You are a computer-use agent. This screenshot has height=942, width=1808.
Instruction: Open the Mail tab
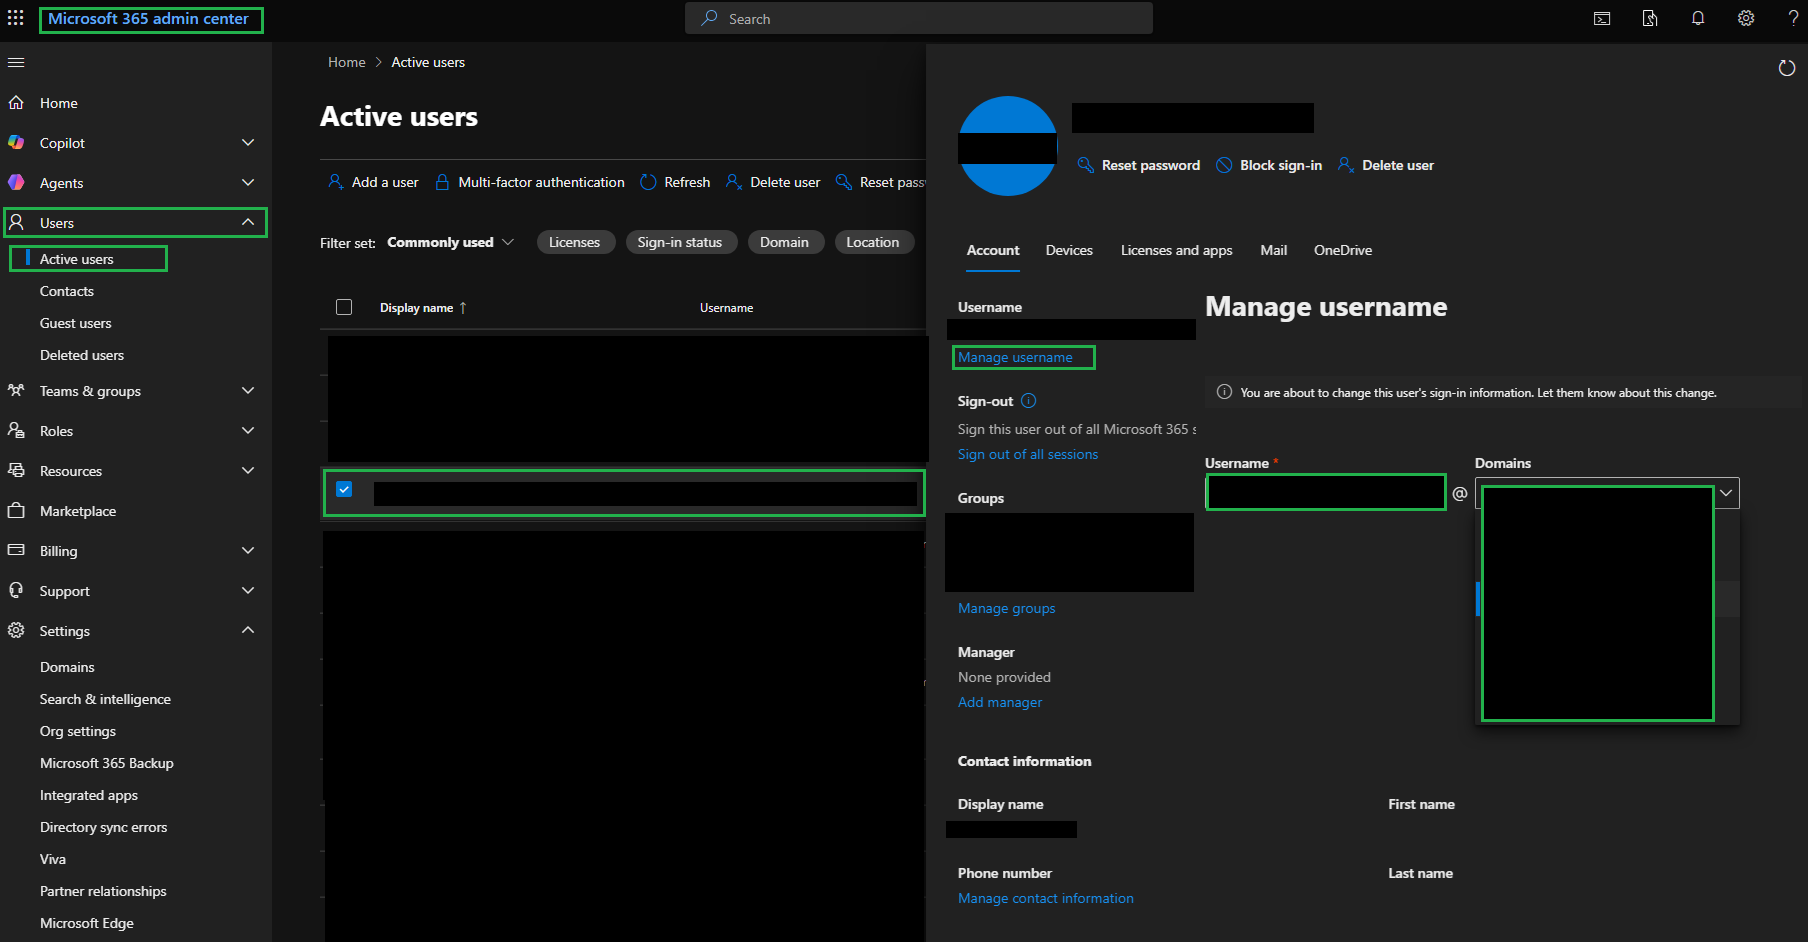tap(1274, 250)
